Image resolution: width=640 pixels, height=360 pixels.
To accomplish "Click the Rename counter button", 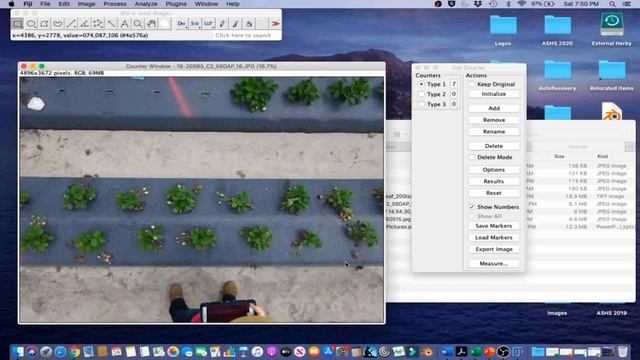I will tap(494, 132).
